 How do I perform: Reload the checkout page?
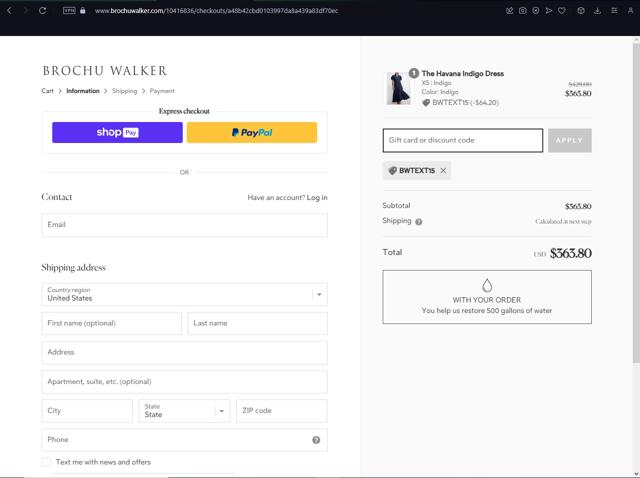click(42, 11)
